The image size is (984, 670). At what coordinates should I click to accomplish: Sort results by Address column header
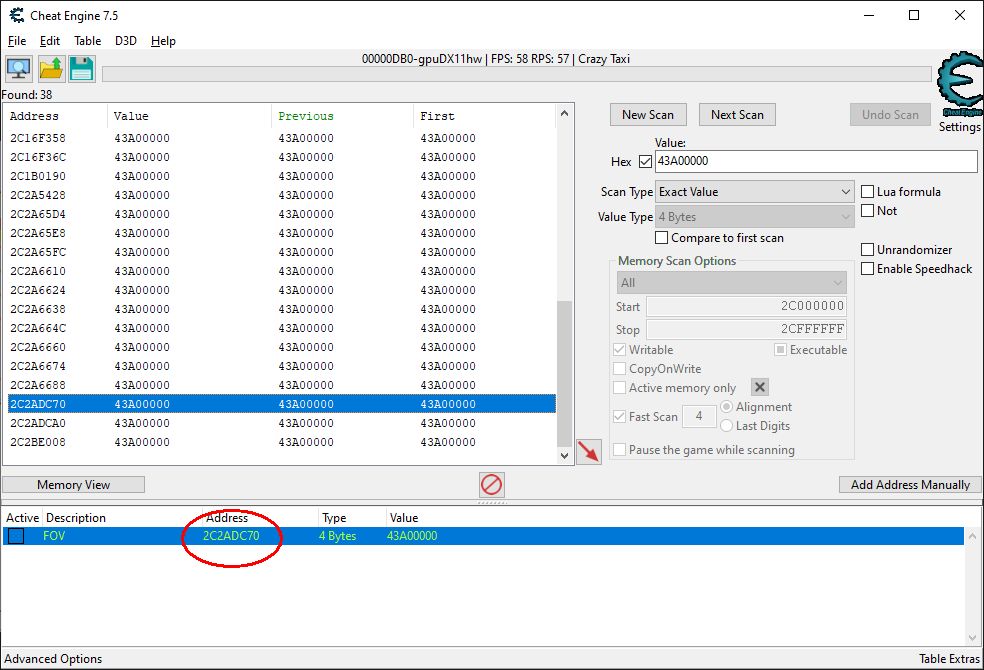click(x=55, y=116)
